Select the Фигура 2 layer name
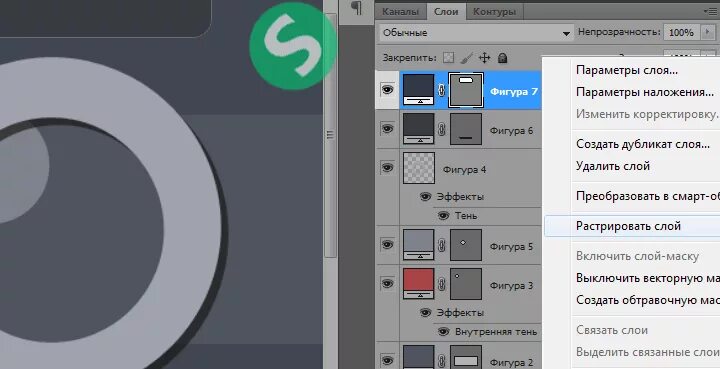Screen dimensions: 720x369 (x=511, y=362)
